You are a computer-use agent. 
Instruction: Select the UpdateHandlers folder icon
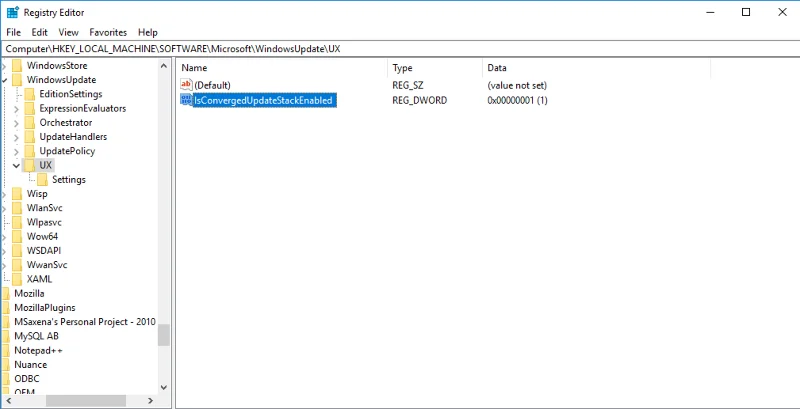click(x=30, y=137)
